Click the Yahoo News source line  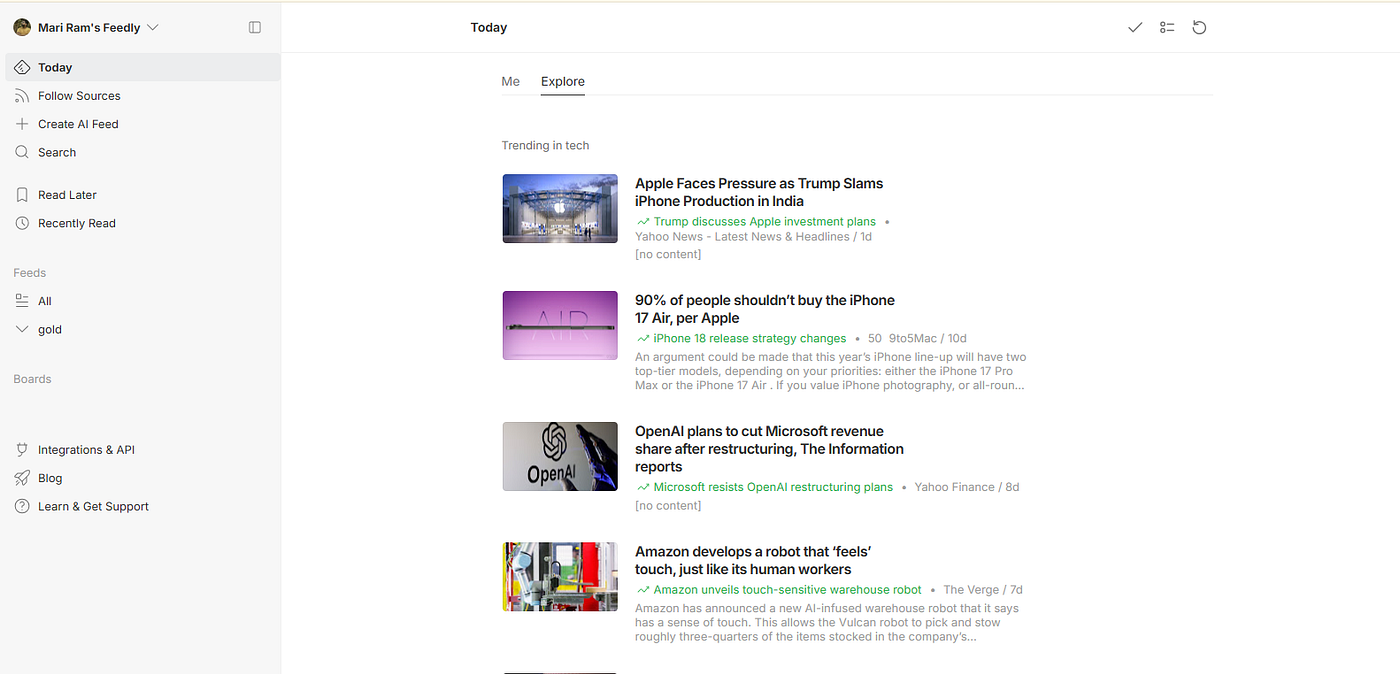click(754, 237)
